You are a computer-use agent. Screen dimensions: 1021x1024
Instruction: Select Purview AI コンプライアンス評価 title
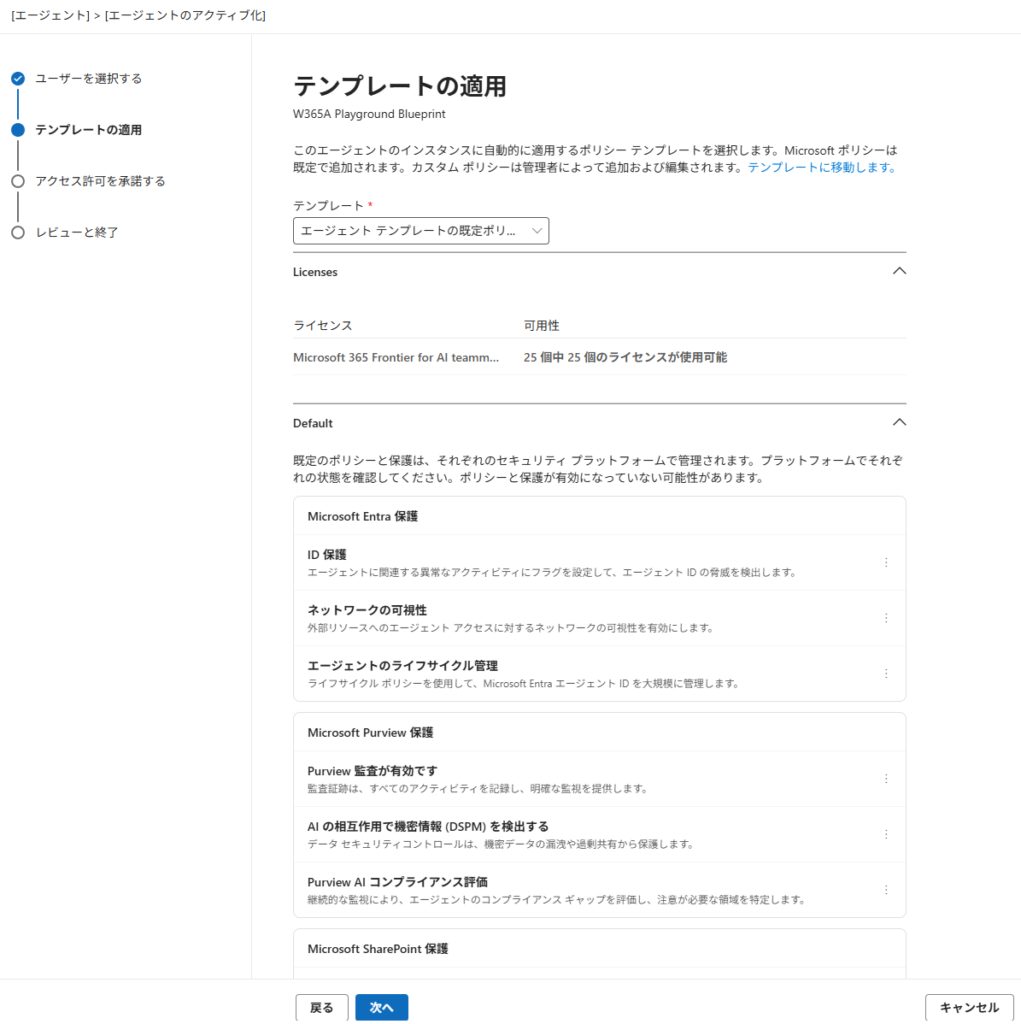397,882
